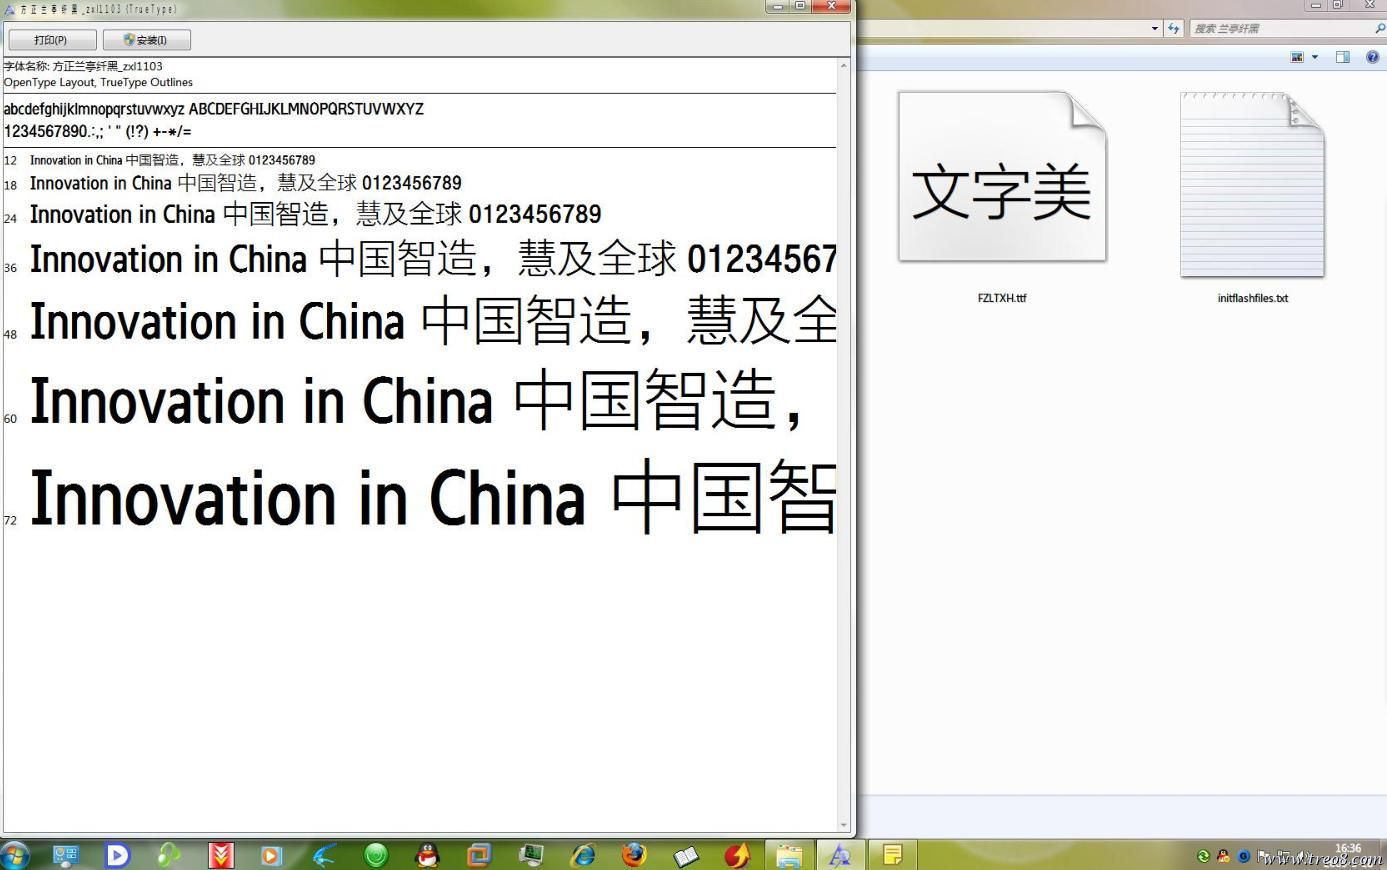This screenshot has height=870, width=1387.
Task: Open the overlapping-squares taskbar icon
Action: coord(479,855)
